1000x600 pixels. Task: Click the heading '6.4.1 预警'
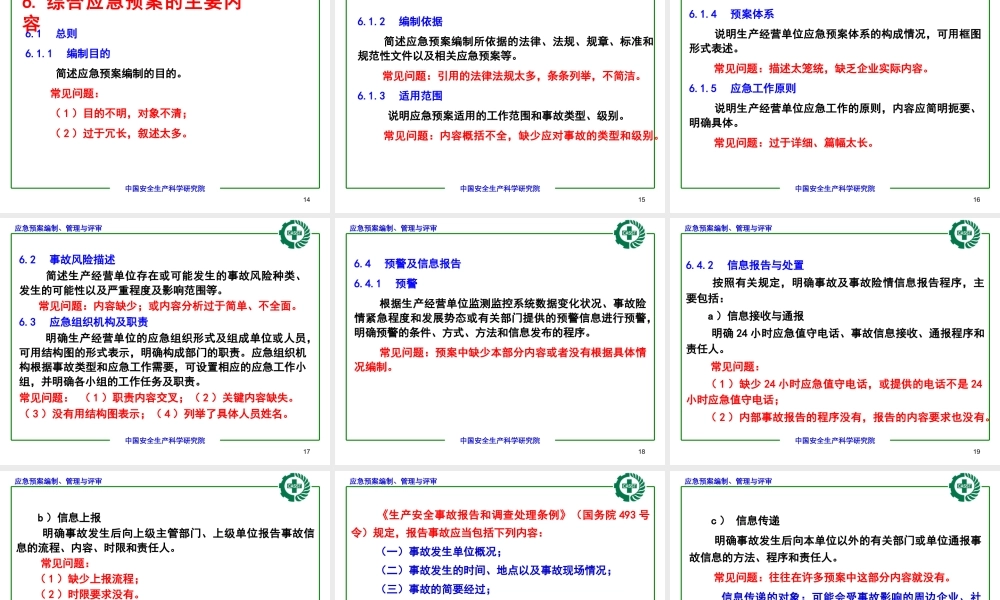pyautogui.click(x=386, y=284)
